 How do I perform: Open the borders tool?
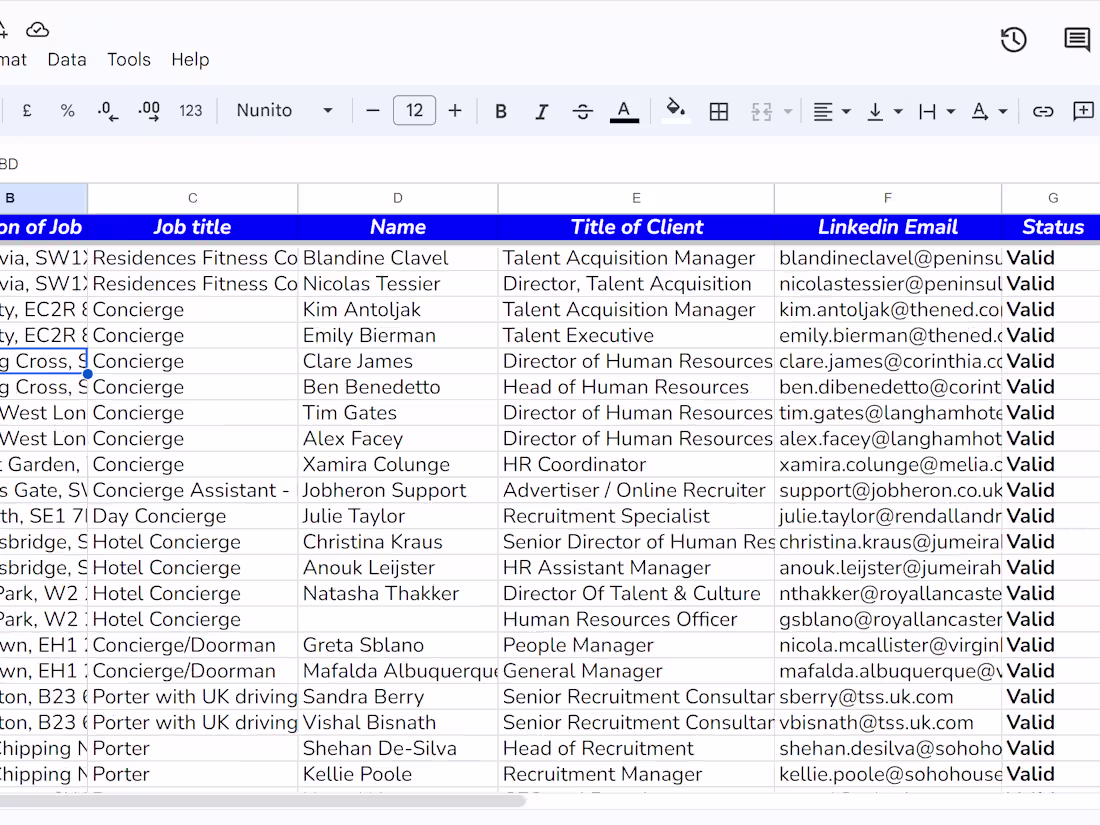[x=718, y=111]
